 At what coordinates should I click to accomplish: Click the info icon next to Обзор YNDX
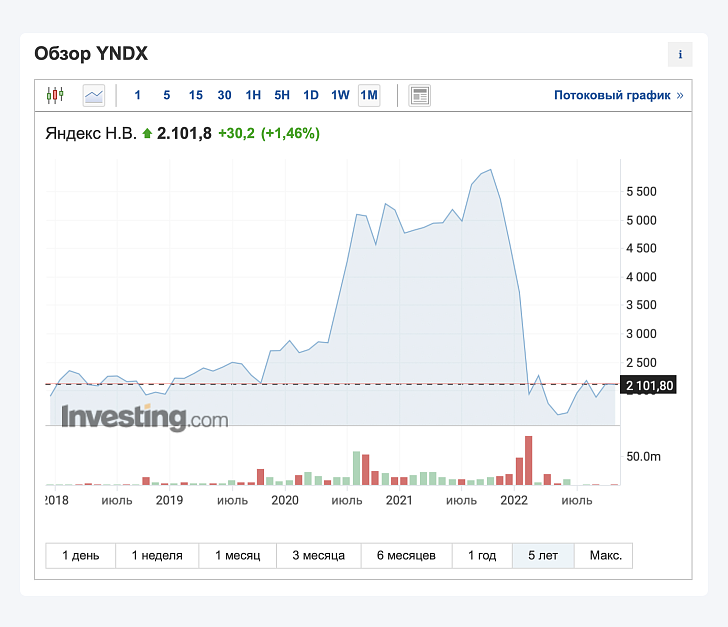(x=680, y=54)
